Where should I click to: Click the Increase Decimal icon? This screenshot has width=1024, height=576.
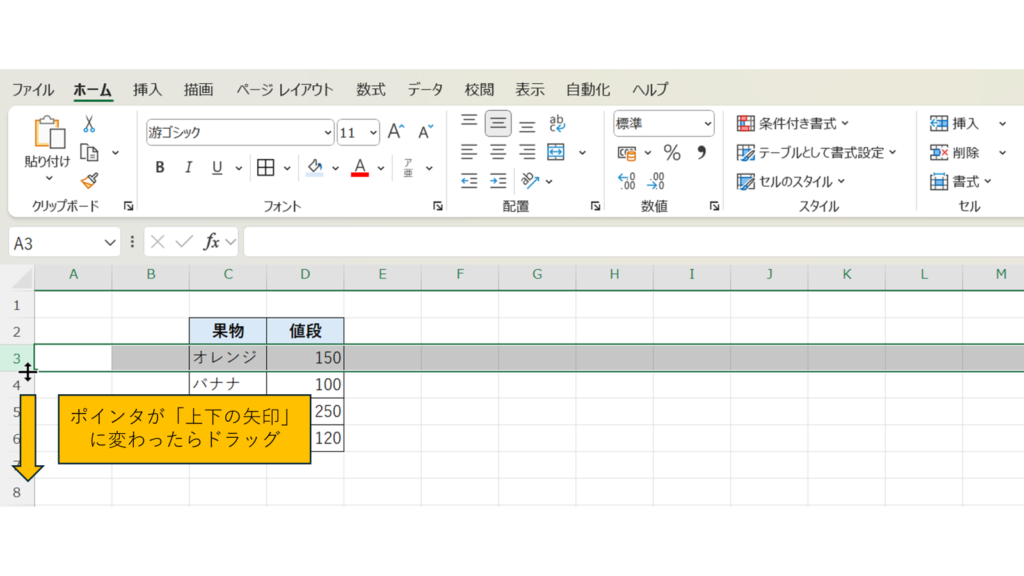(x=627, y=182)
